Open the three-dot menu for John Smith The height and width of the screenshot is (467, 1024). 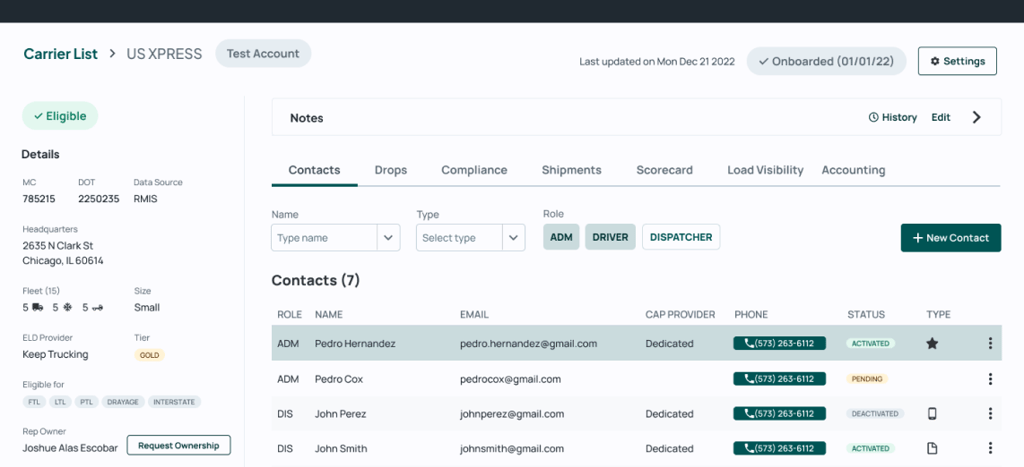[990, 448]
